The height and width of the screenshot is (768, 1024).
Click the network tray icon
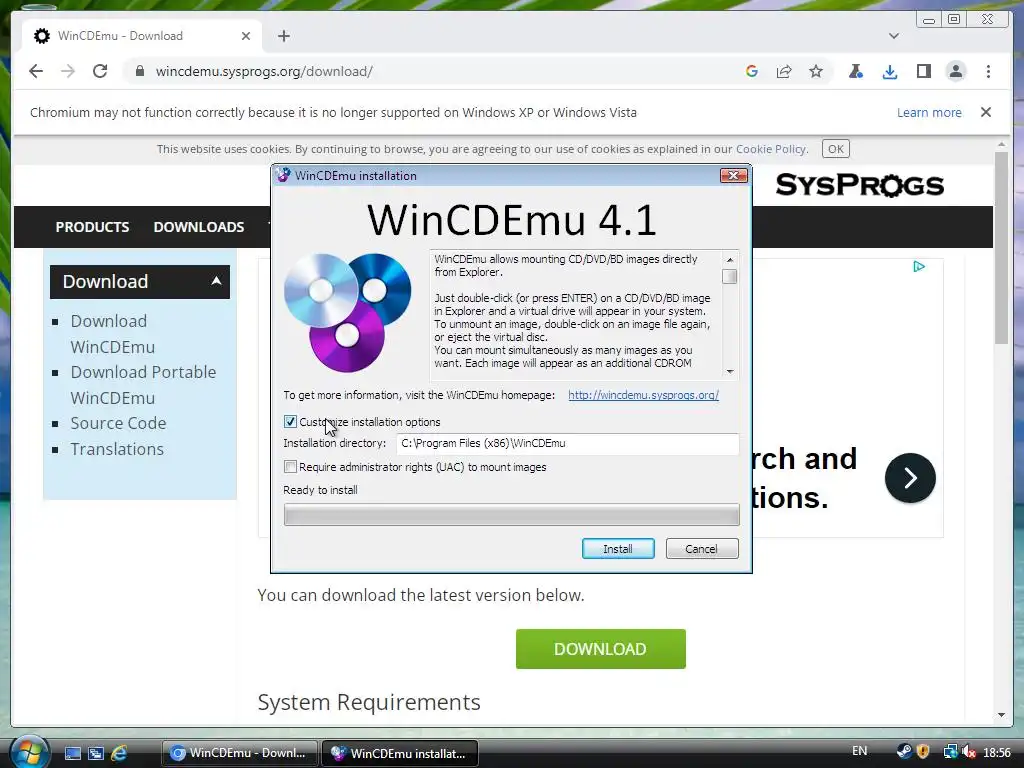[x=950, y=752]
